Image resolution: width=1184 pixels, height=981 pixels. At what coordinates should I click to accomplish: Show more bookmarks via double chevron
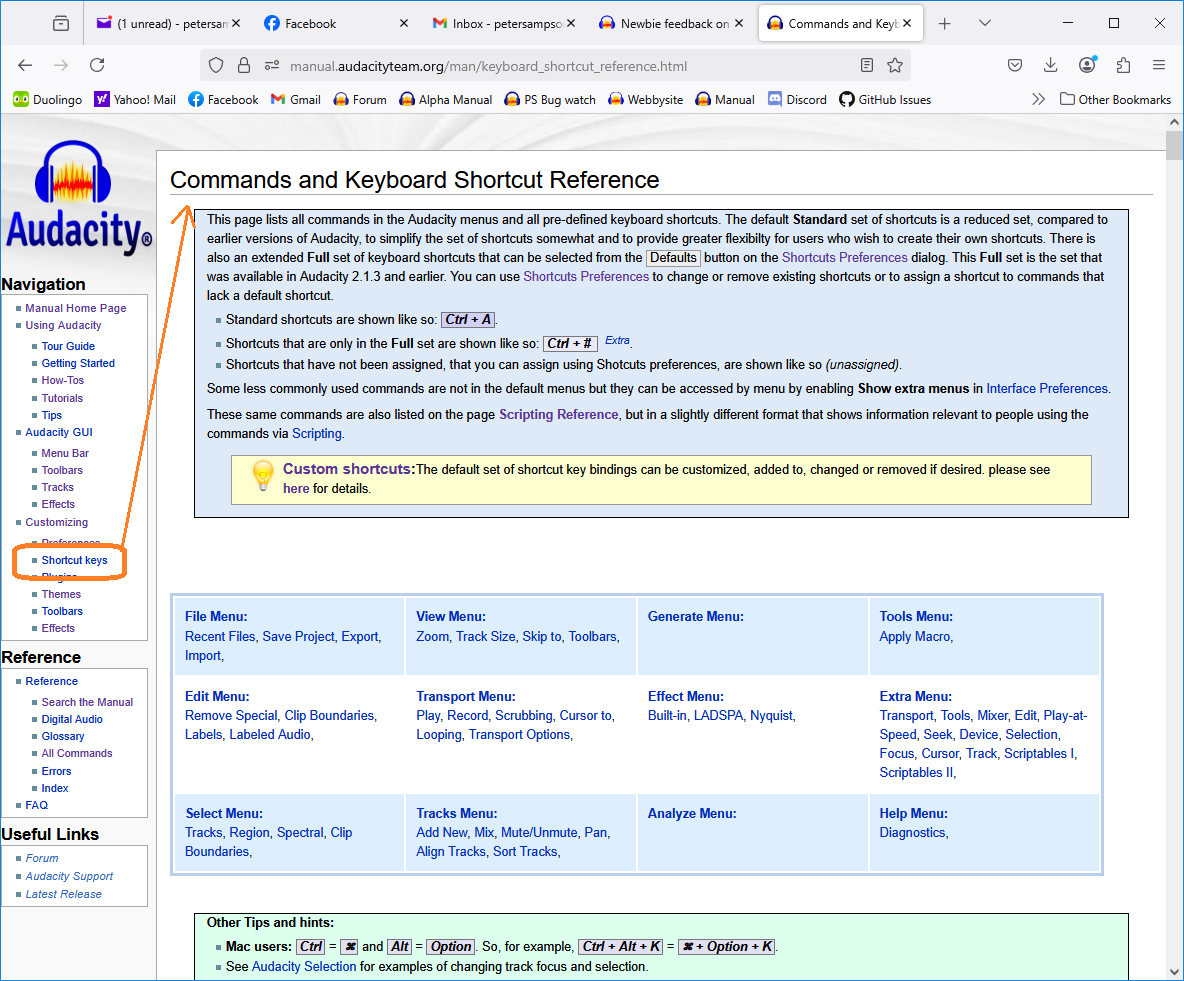coord(1038,100)
